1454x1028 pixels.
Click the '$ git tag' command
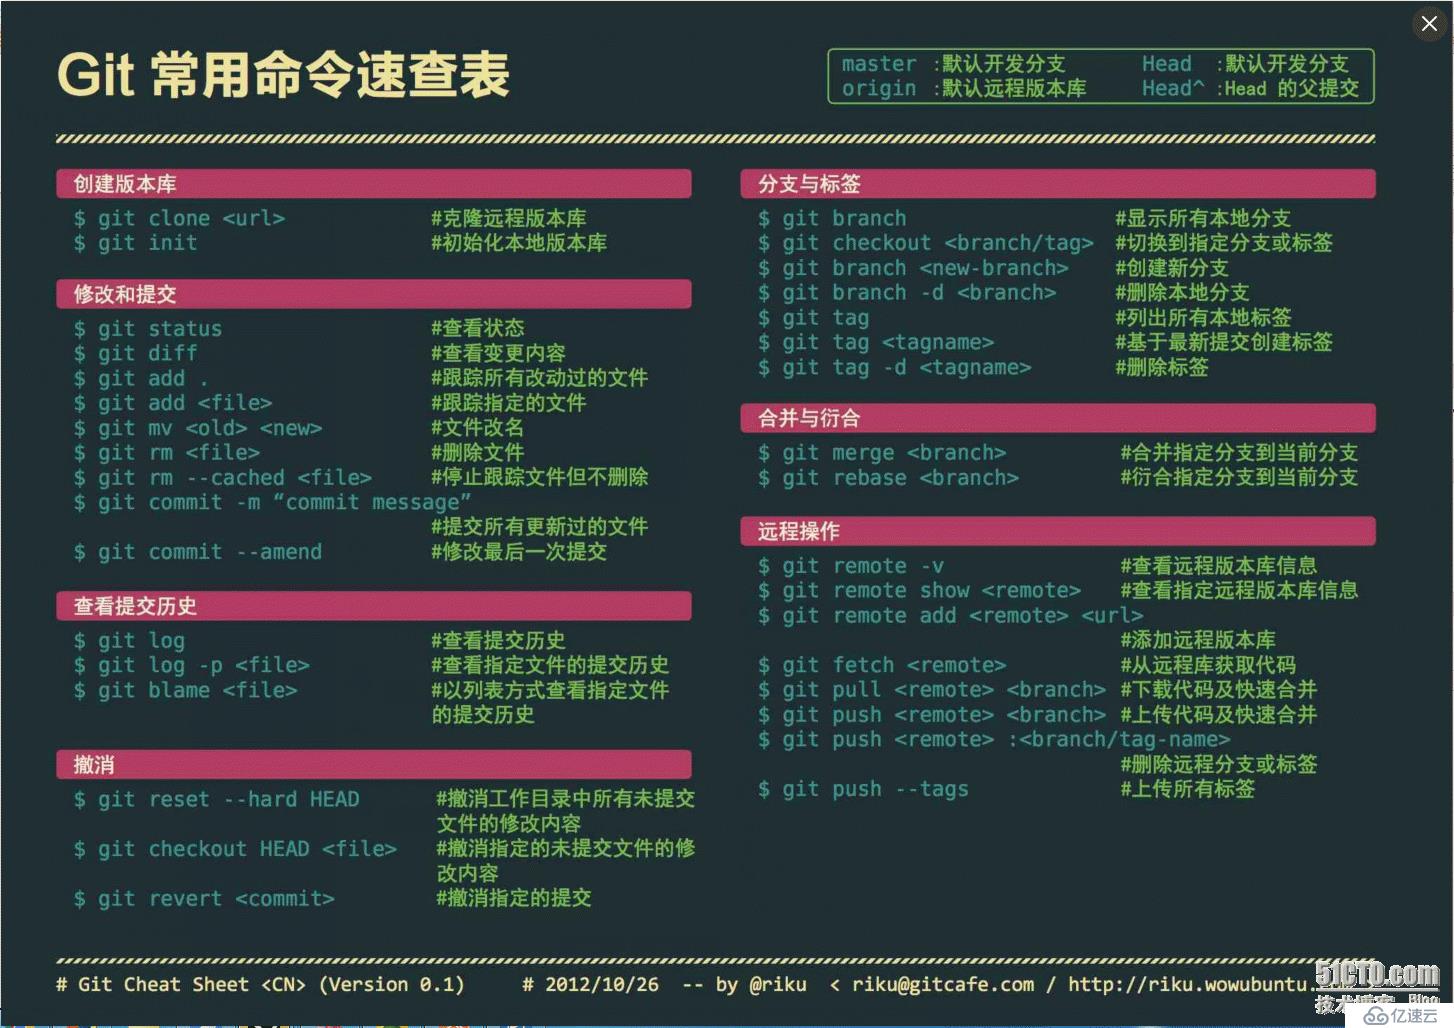(x=814, y=318)
